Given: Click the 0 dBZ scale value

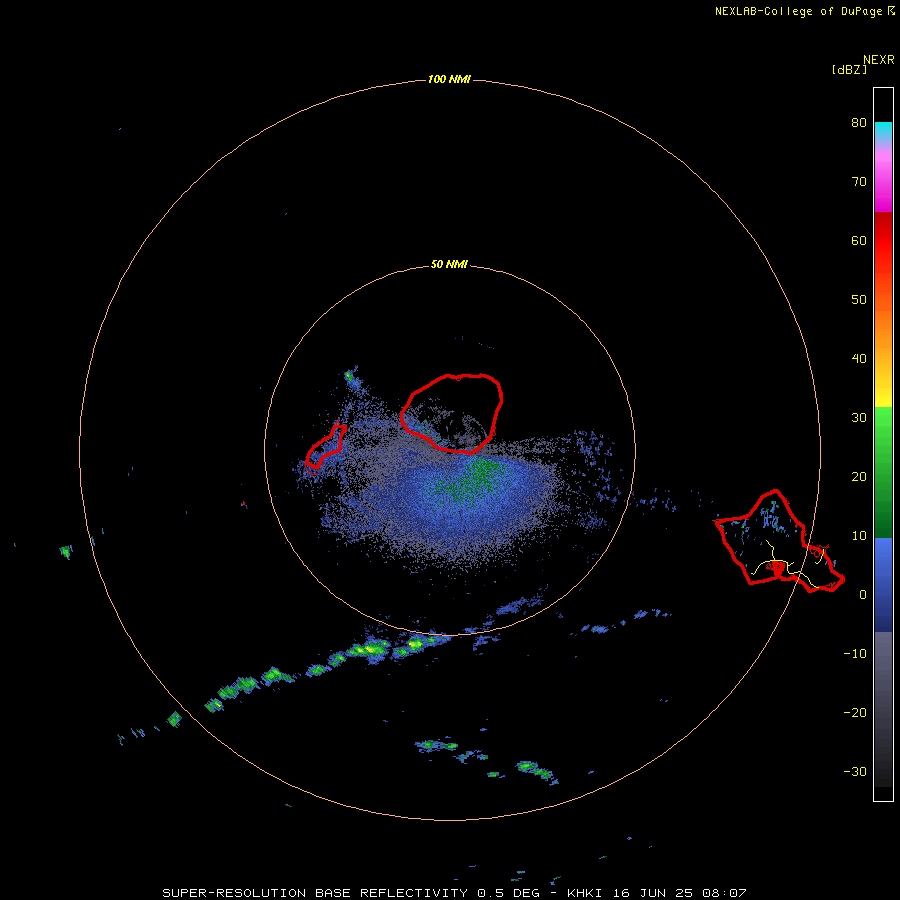Looking at the screenshot, I should [863, 595].
